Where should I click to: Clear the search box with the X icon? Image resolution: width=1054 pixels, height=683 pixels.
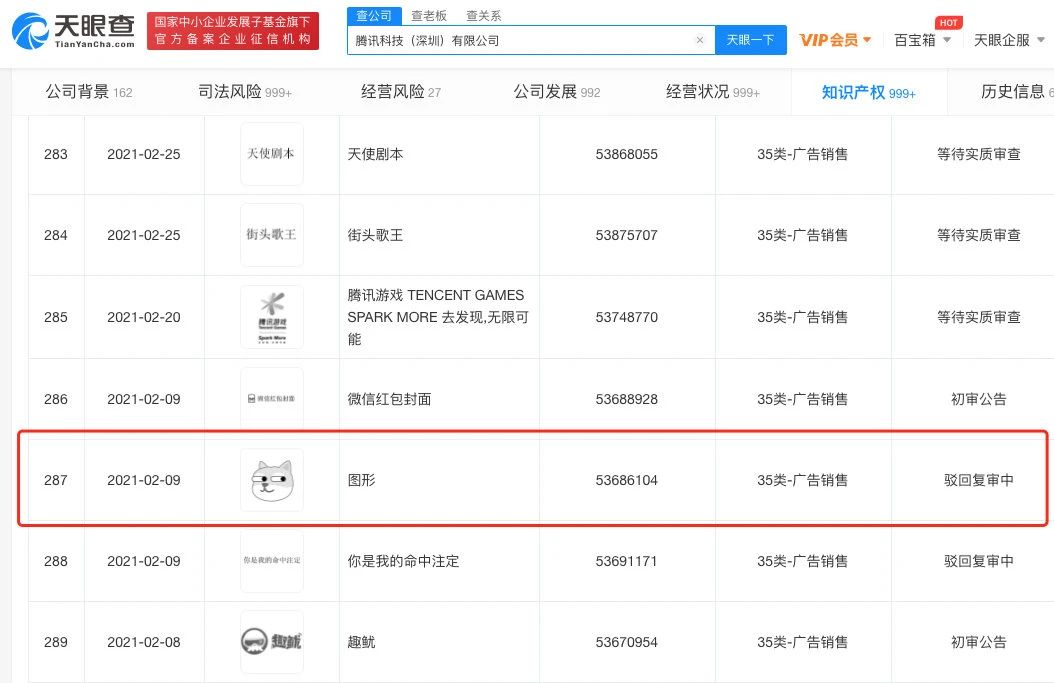point(700,40)
